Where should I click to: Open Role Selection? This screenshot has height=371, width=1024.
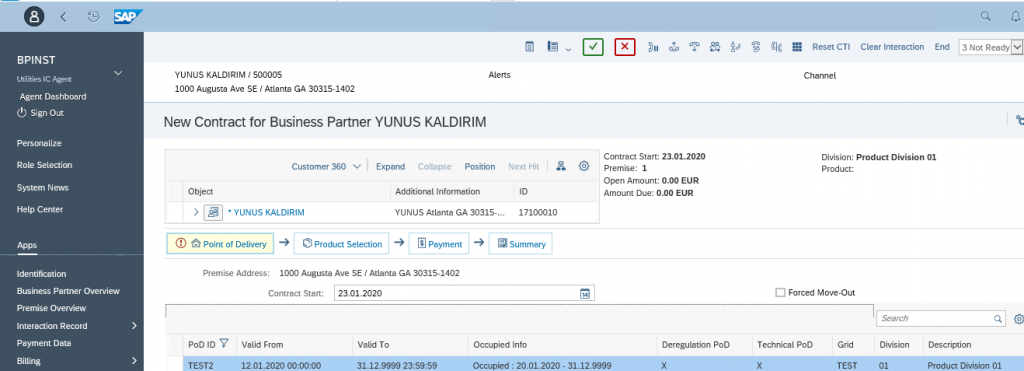[x=44, y=165]
